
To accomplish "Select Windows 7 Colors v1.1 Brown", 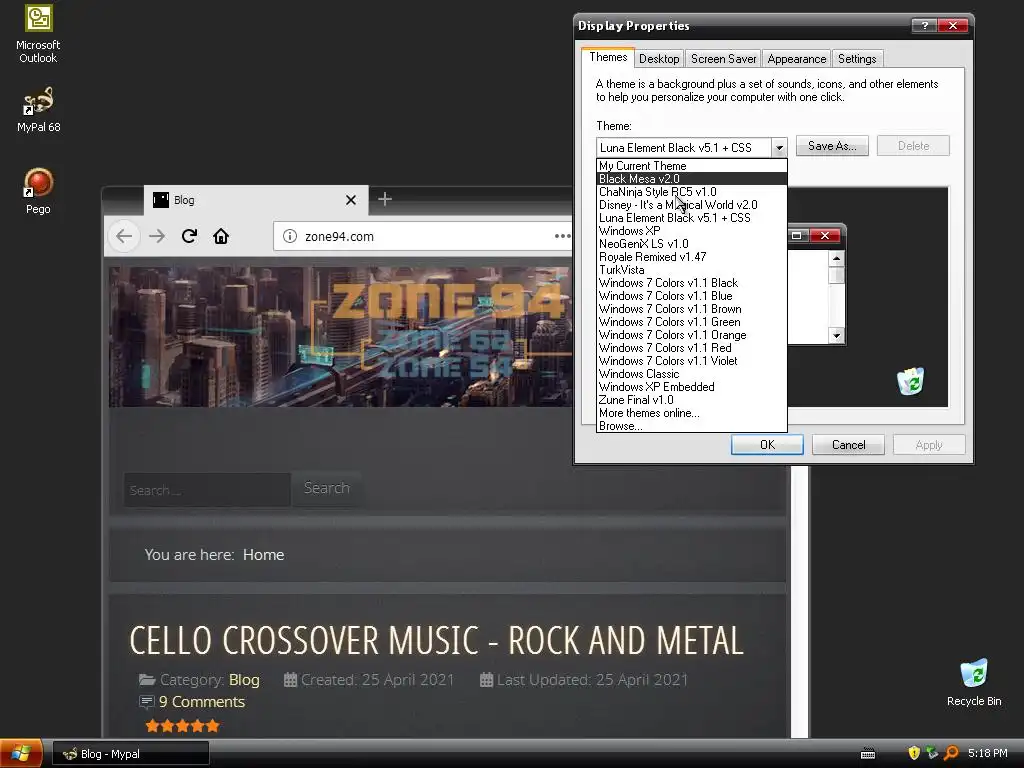I will tap(692, 310).
